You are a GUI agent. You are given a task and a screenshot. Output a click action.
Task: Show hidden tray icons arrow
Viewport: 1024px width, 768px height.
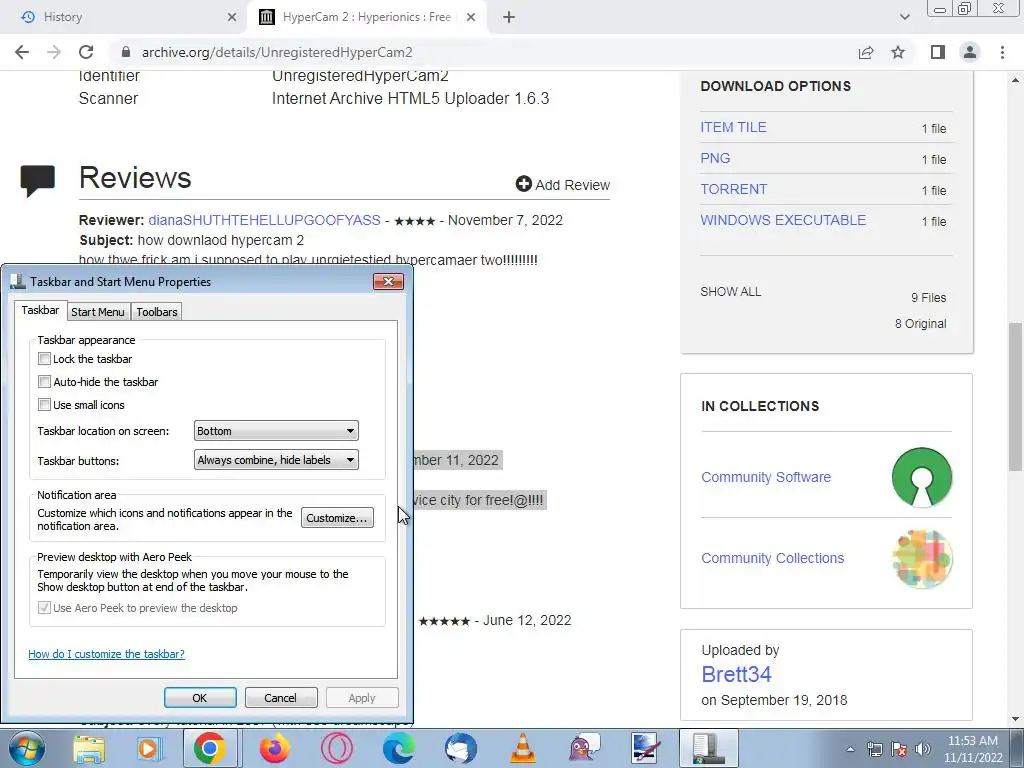[850, 749]
